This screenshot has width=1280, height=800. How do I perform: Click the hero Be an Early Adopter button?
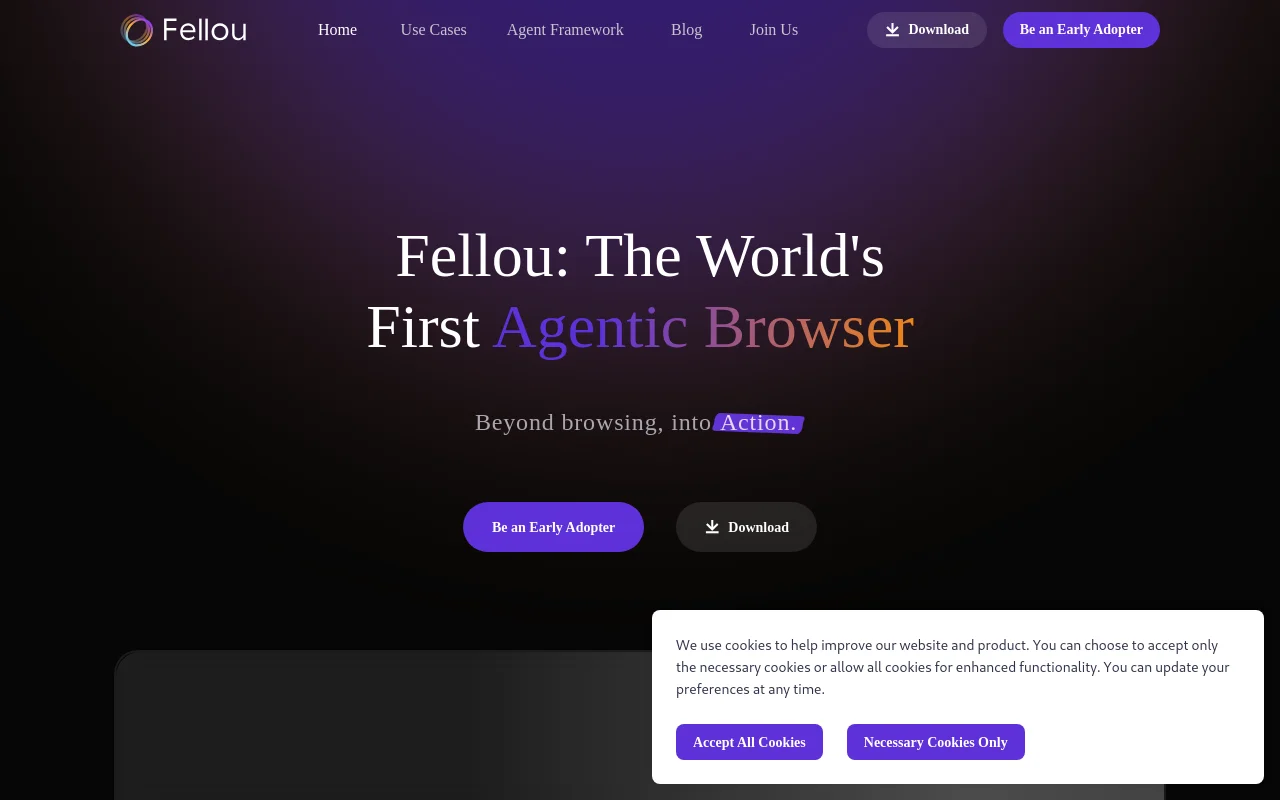553,527
